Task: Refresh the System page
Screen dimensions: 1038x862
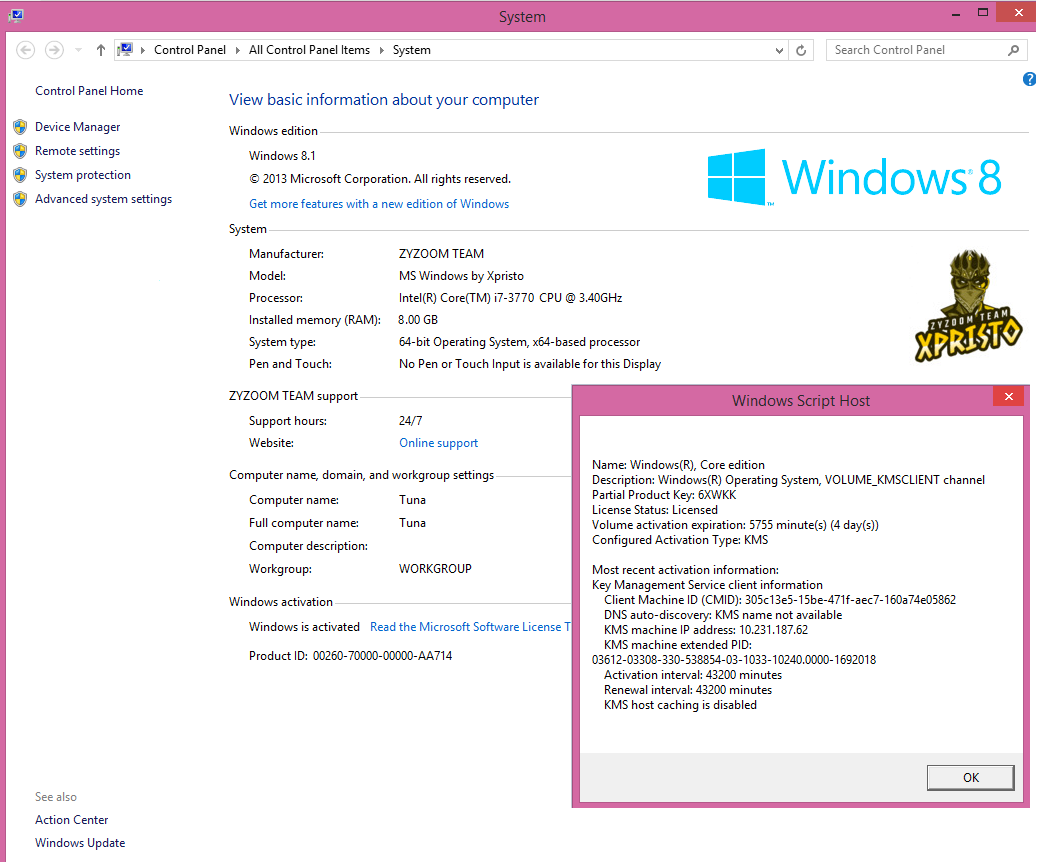Action: point(801,50)
